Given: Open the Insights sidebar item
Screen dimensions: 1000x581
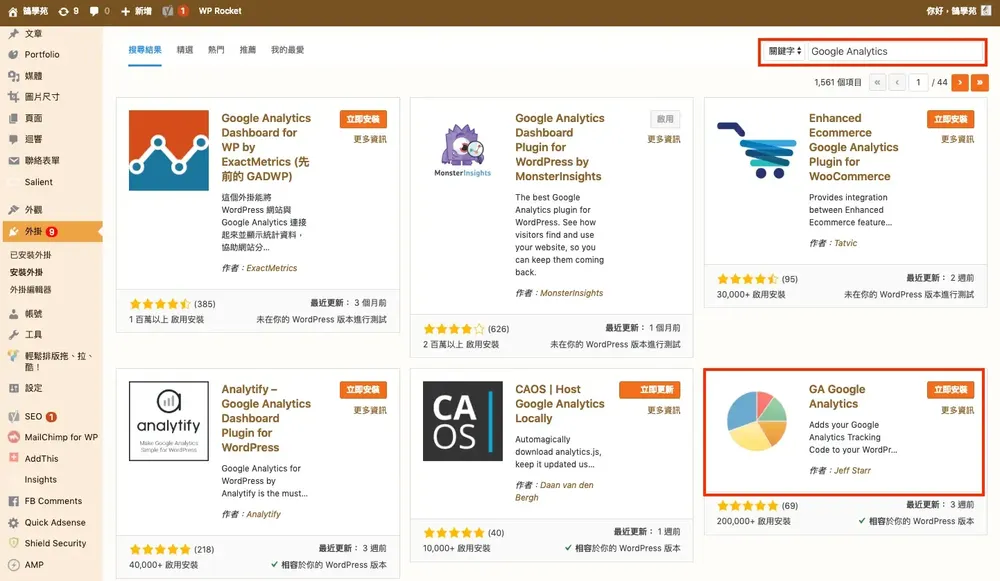Looking at the screenshot, I should tap(40, 480).
